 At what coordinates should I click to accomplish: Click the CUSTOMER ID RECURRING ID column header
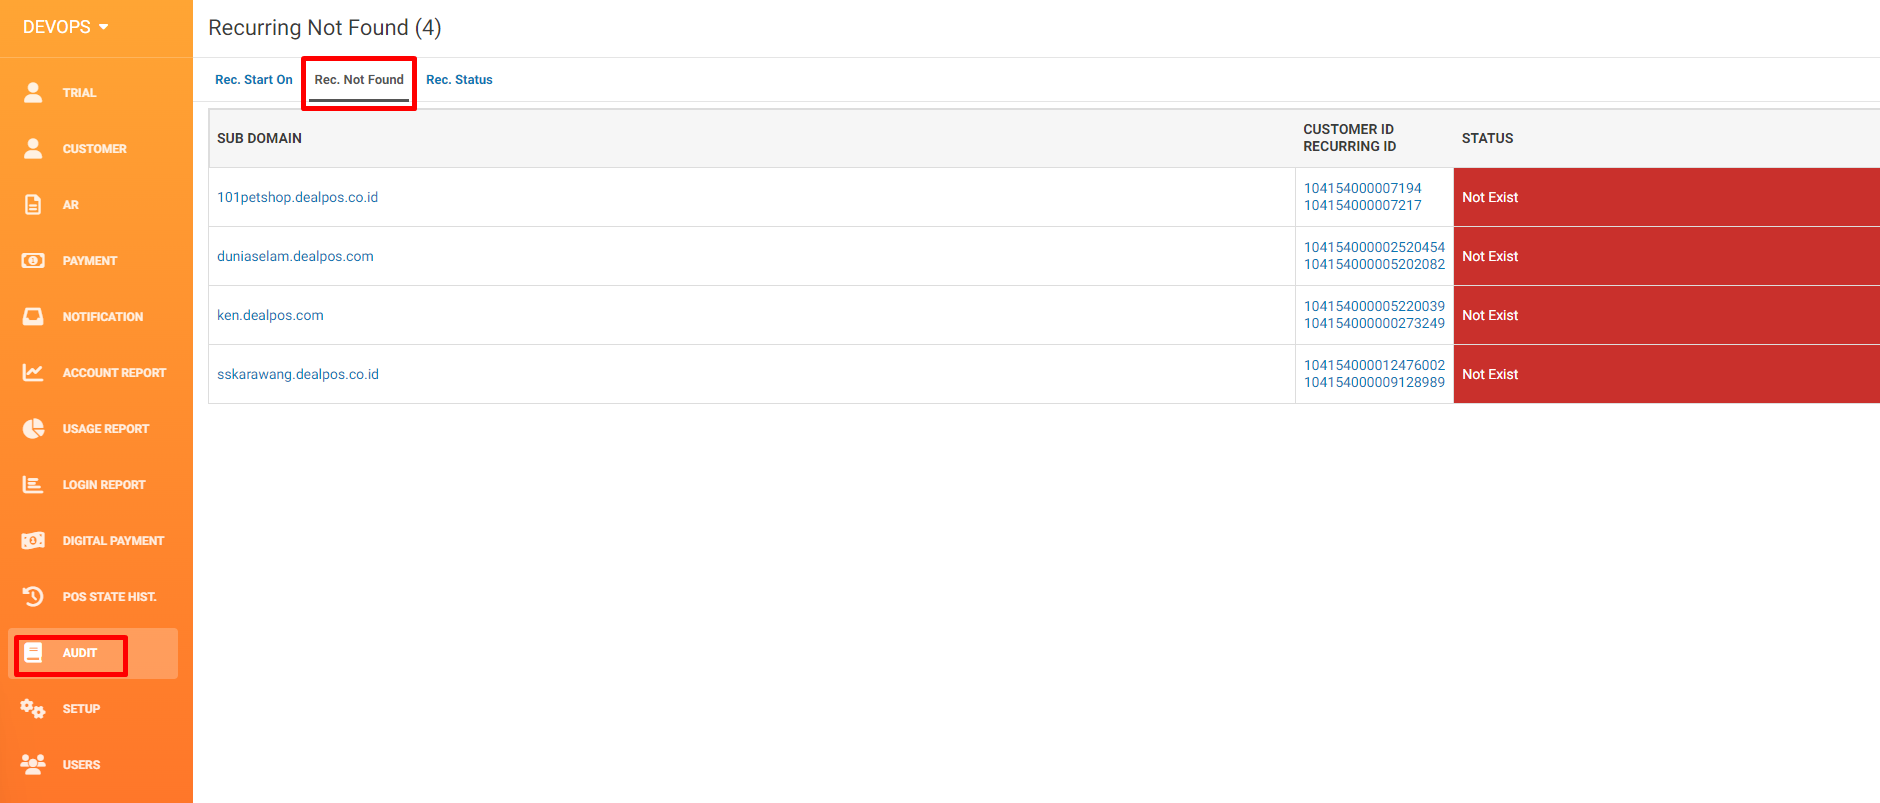1349,138
